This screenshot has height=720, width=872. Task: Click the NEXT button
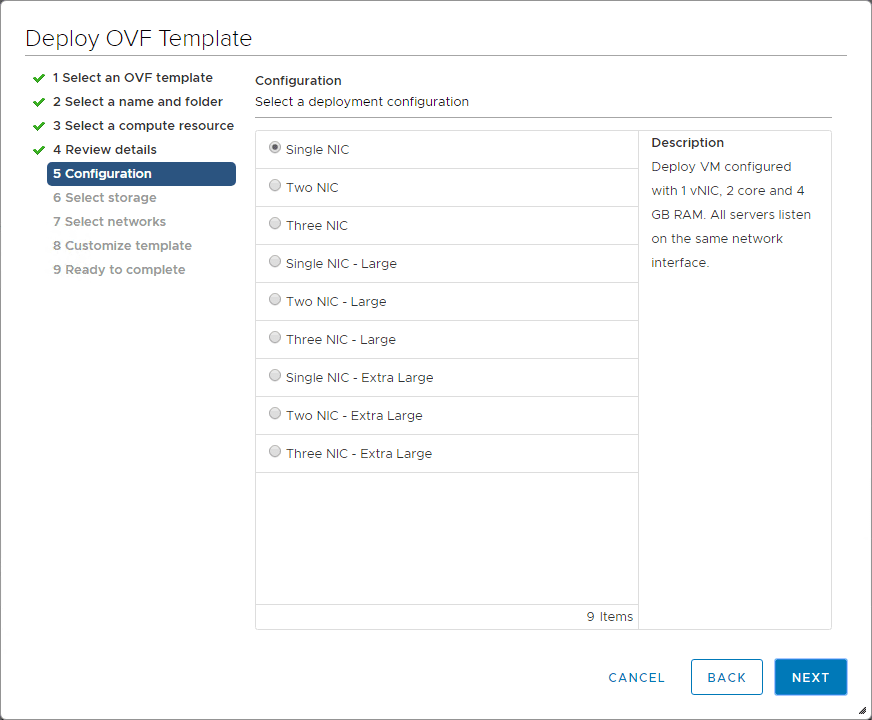[x=810, y=677]
